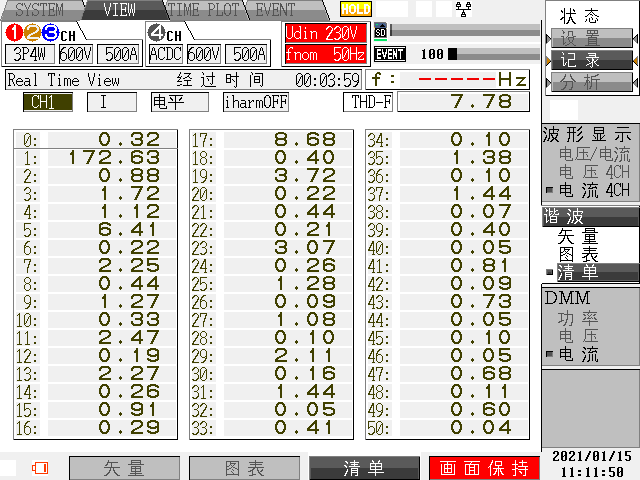Choose 电压 4CH waveform display
Screen dimensions: 640x480
[594, 172]
